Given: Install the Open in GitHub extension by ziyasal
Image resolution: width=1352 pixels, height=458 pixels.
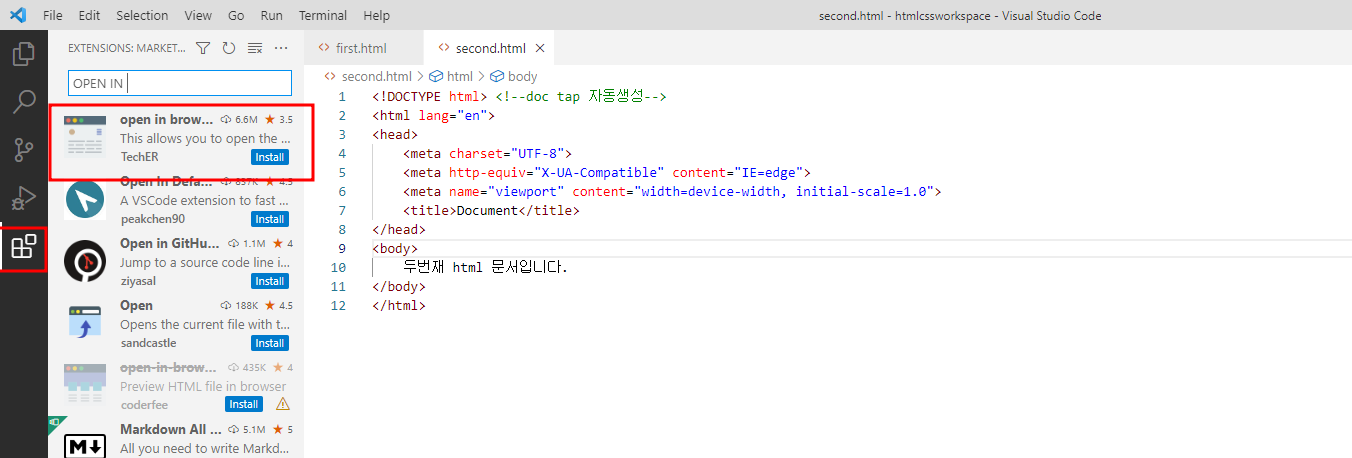Looking at the screenshot, I should point(270,281).
